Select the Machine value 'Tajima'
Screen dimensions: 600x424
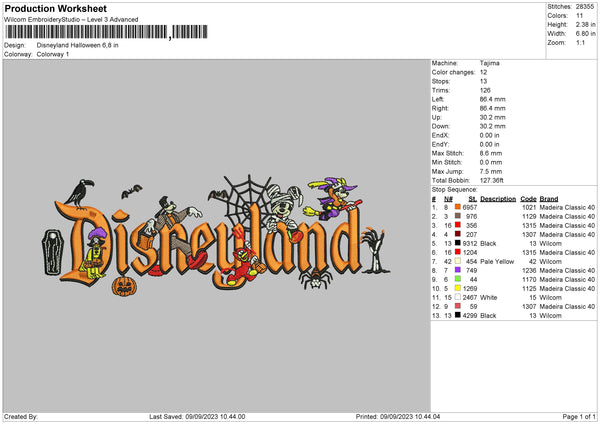(x=489, y=63)
